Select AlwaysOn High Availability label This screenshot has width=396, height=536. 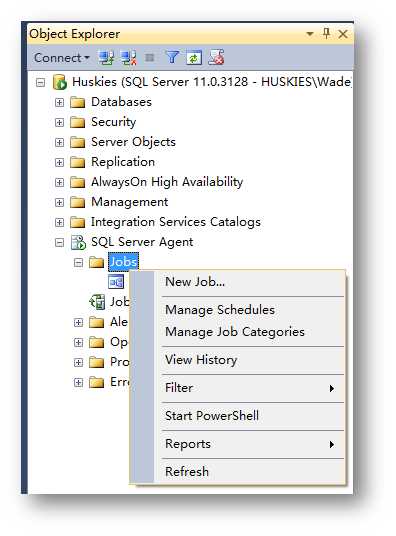167,182
